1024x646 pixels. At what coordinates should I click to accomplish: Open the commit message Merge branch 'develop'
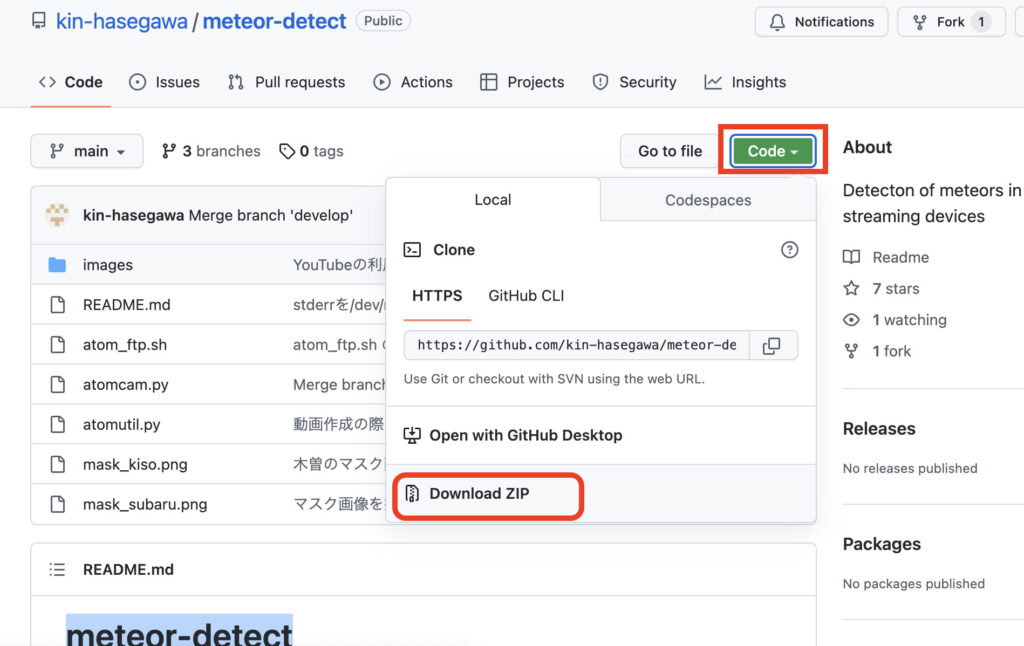tap(270, 216)
